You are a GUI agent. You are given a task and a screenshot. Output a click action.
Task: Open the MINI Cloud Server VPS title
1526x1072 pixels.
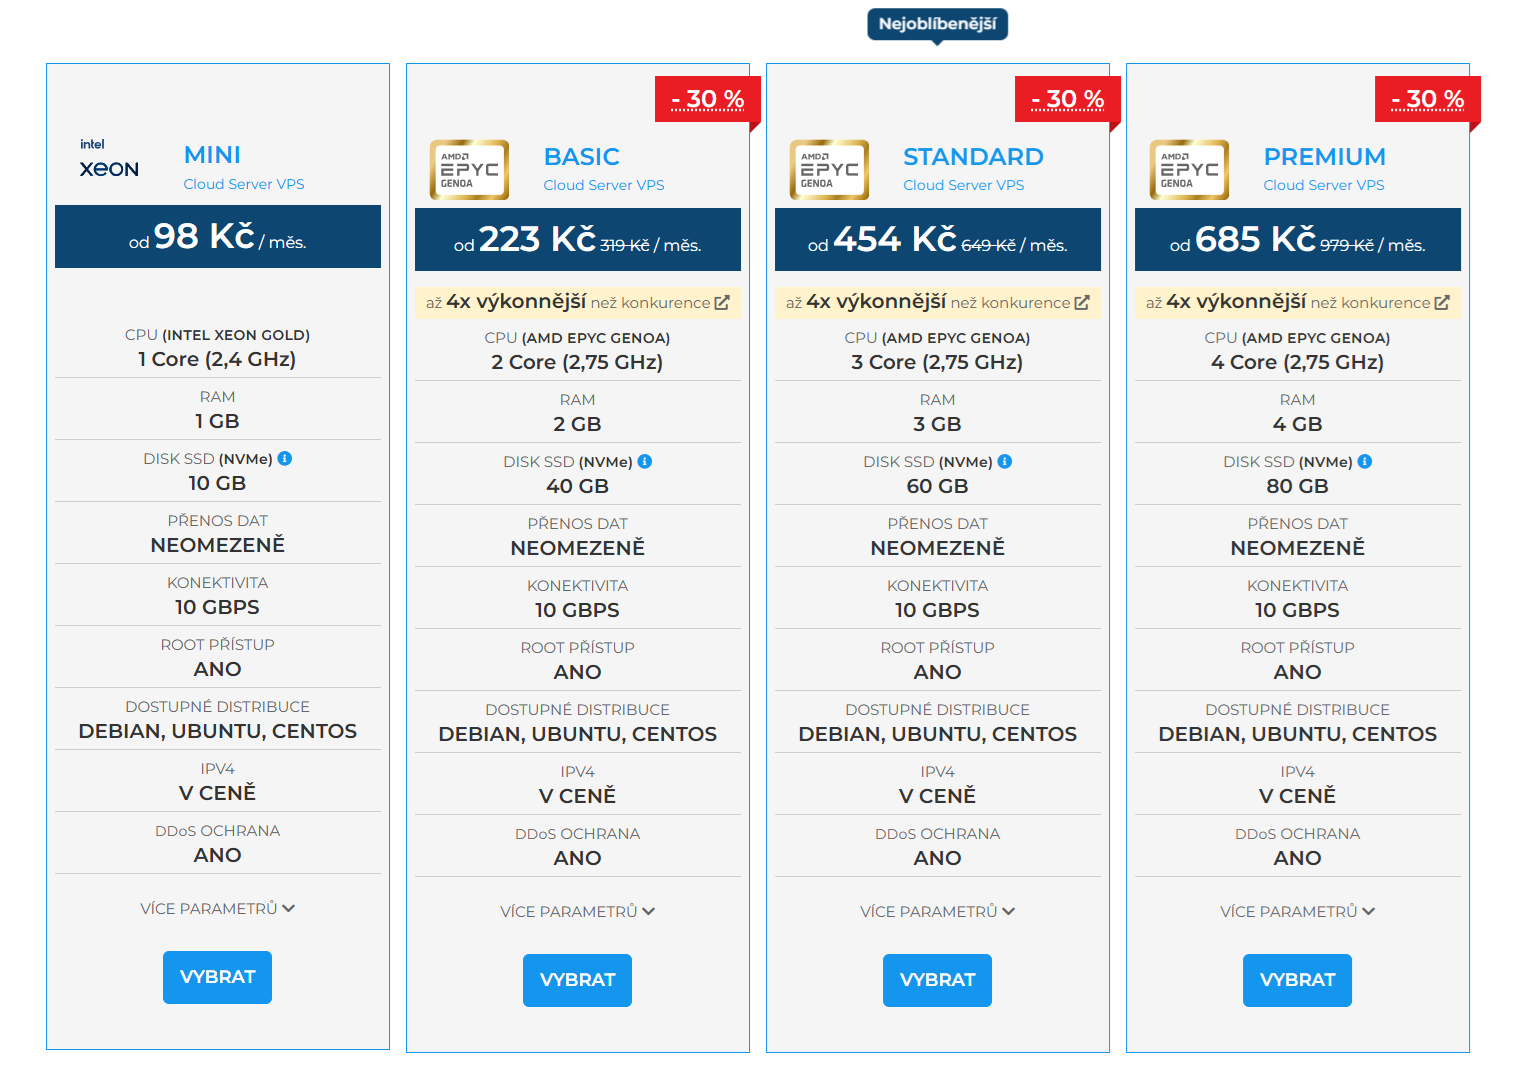click(x=244, y=167)
